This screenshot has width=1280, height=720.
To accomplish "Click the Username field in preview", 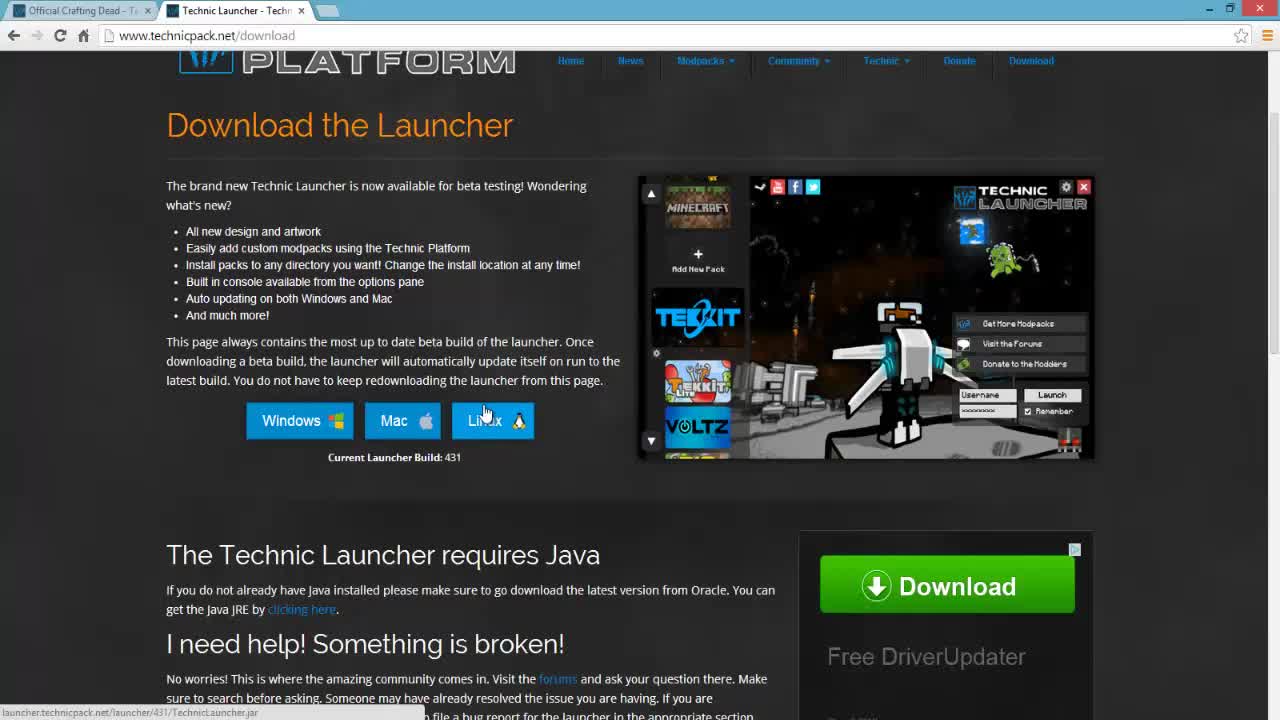I will point(988,395).
